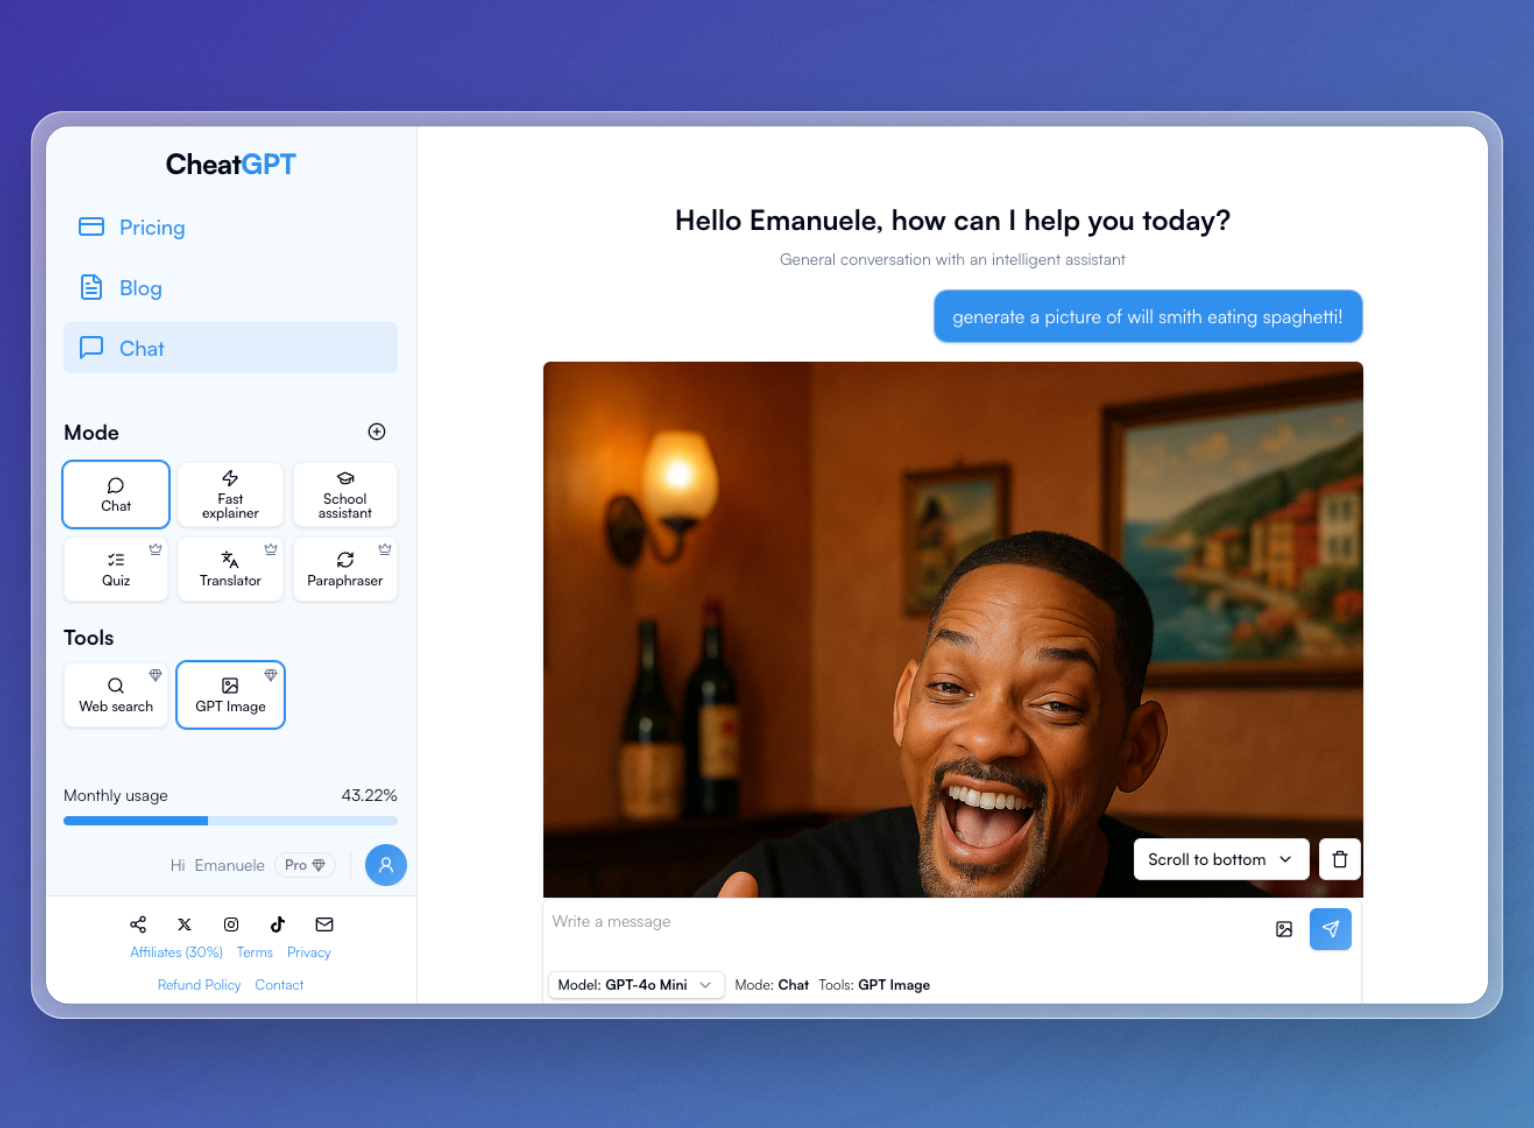Image resolution: width=1534 pixels, height=1128 pixels.
Task: Click the 43.22% usage value
Action: (369, 796)
